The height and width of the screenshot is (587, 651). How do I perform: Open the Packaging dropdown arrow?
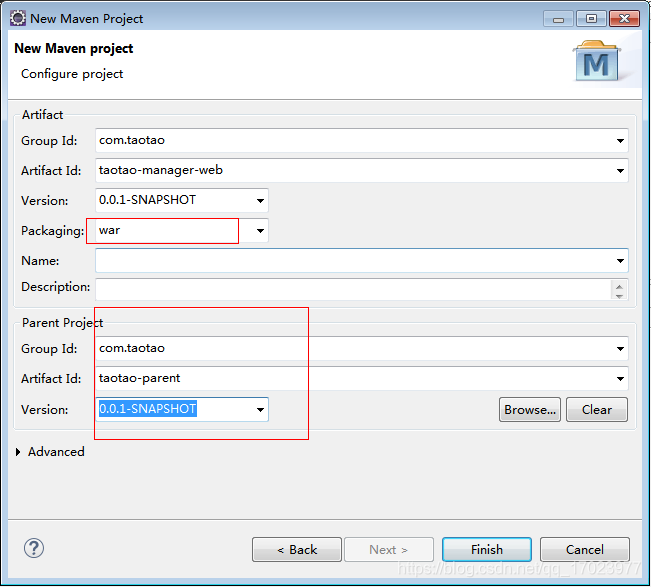[x=260, y=230]
